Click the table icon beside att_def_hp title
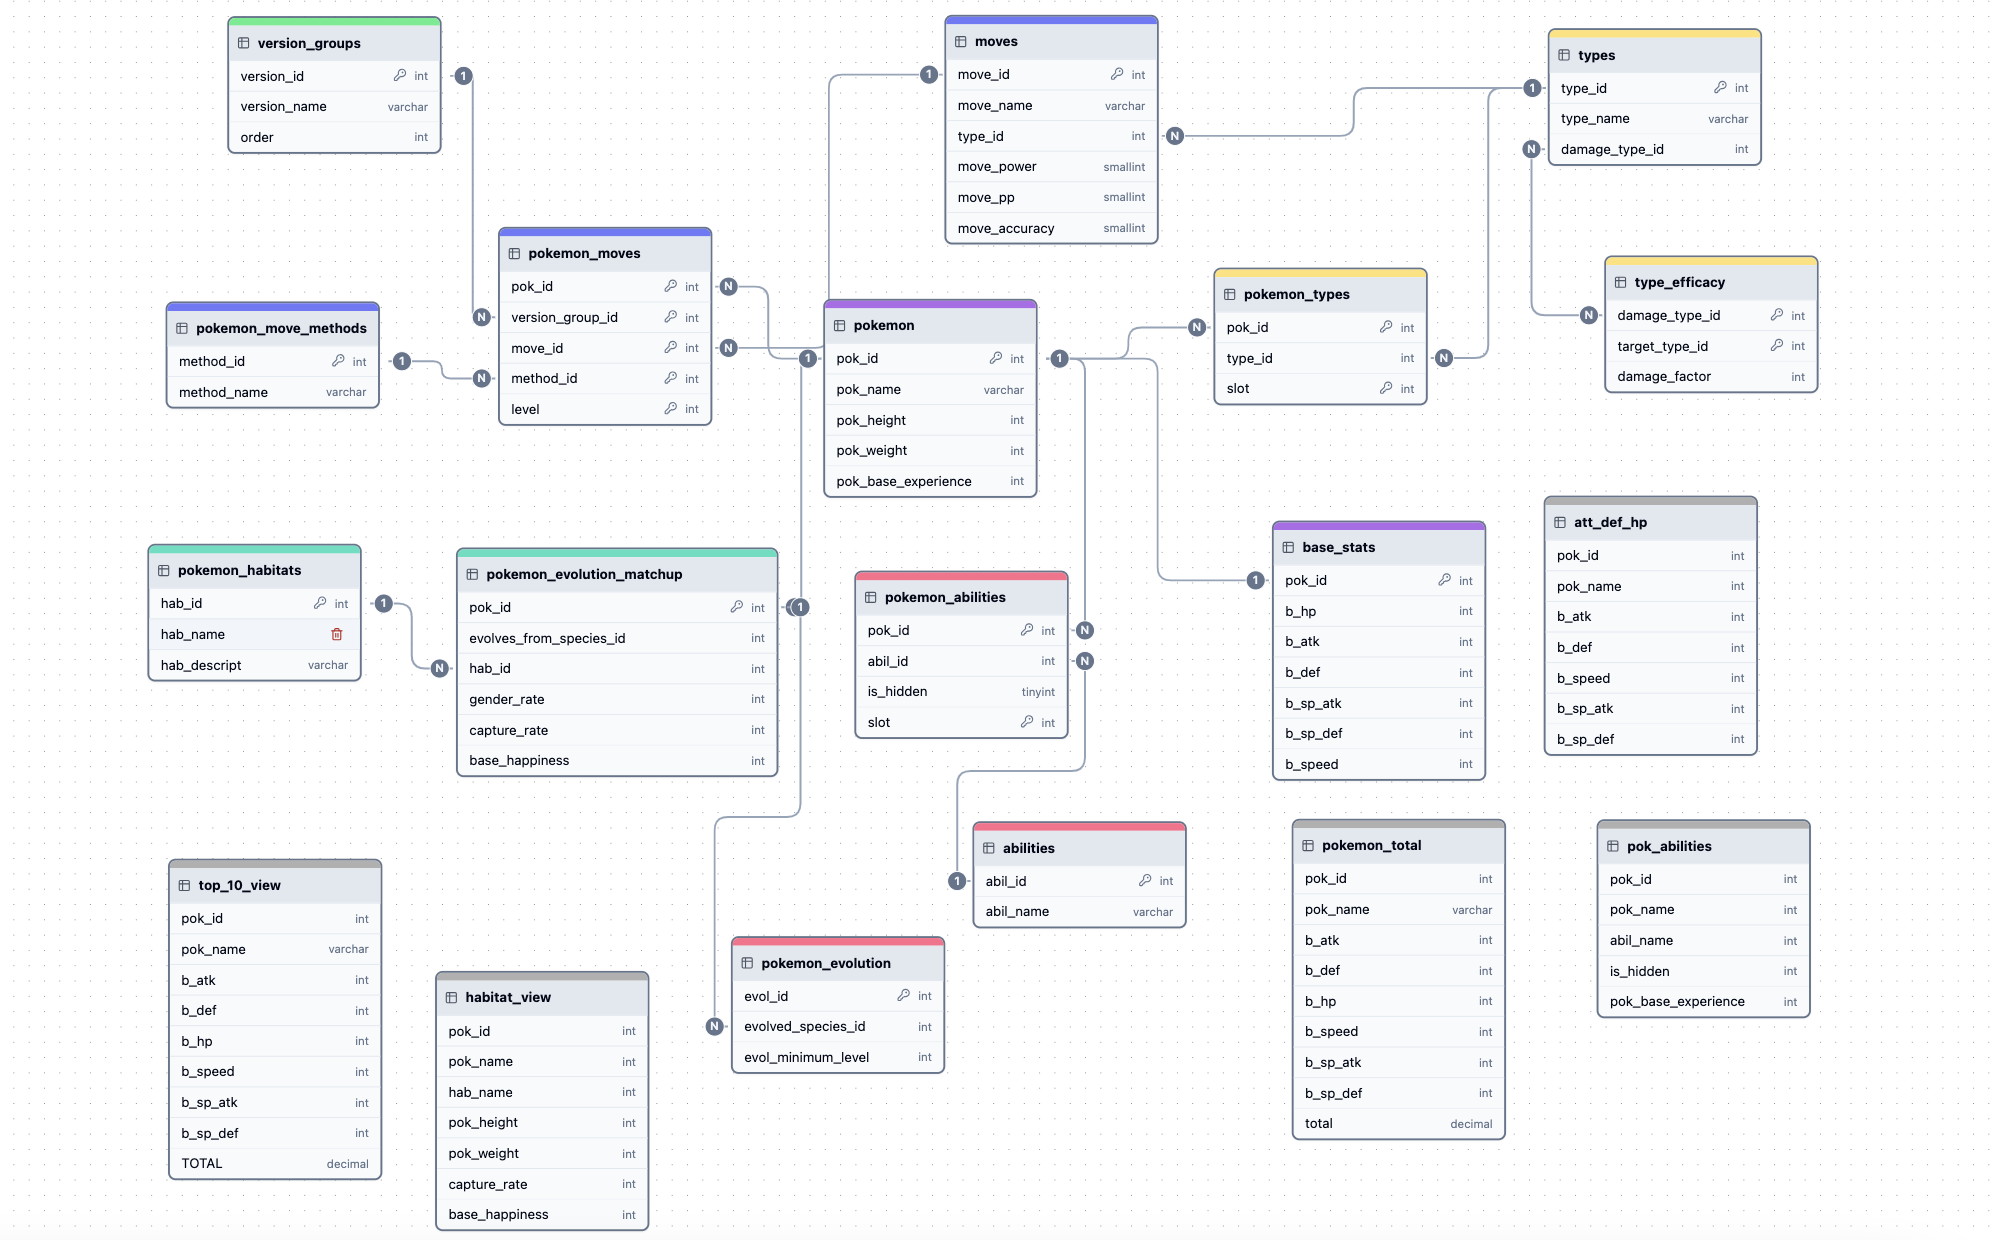2000x1240 pixels. coord(1560,522)
